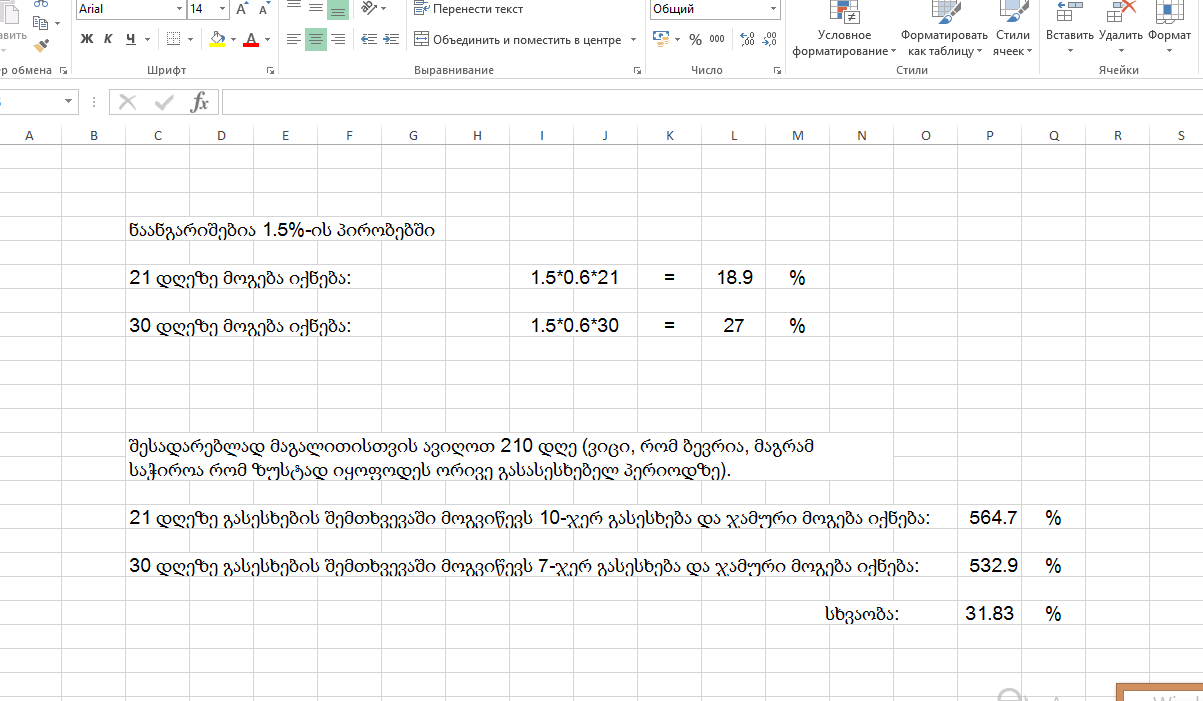Select the cell containing 564.7
The image size is (1203, 701).
click(989, 517)
